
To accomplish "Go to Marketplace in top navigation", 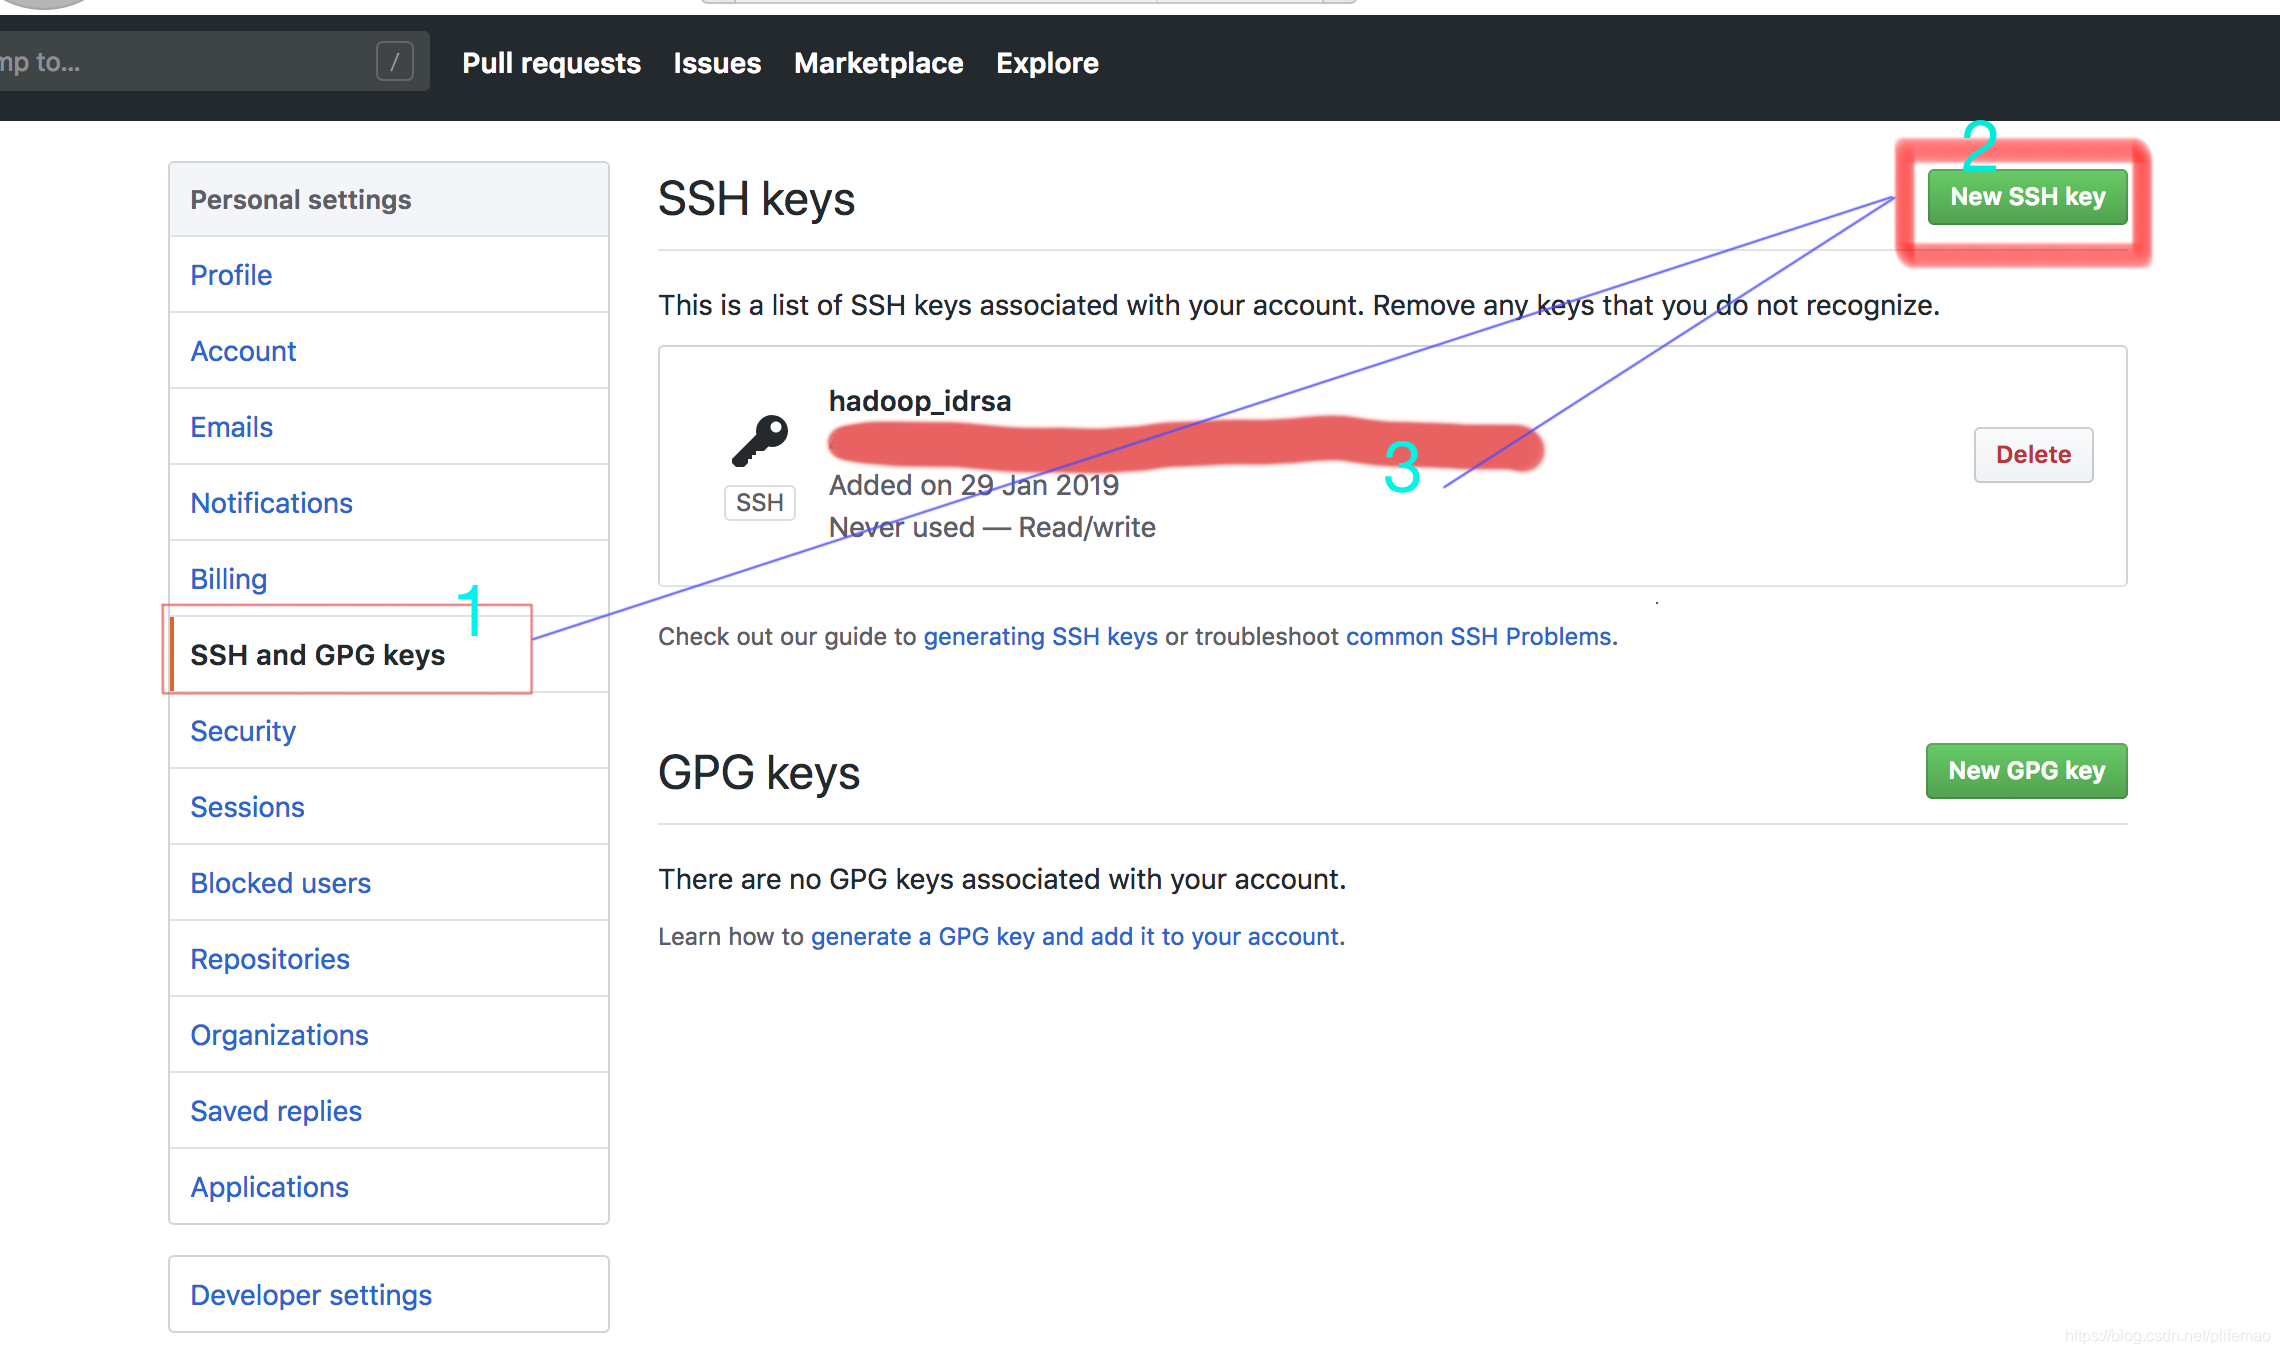I will click(x=878, y=63).
